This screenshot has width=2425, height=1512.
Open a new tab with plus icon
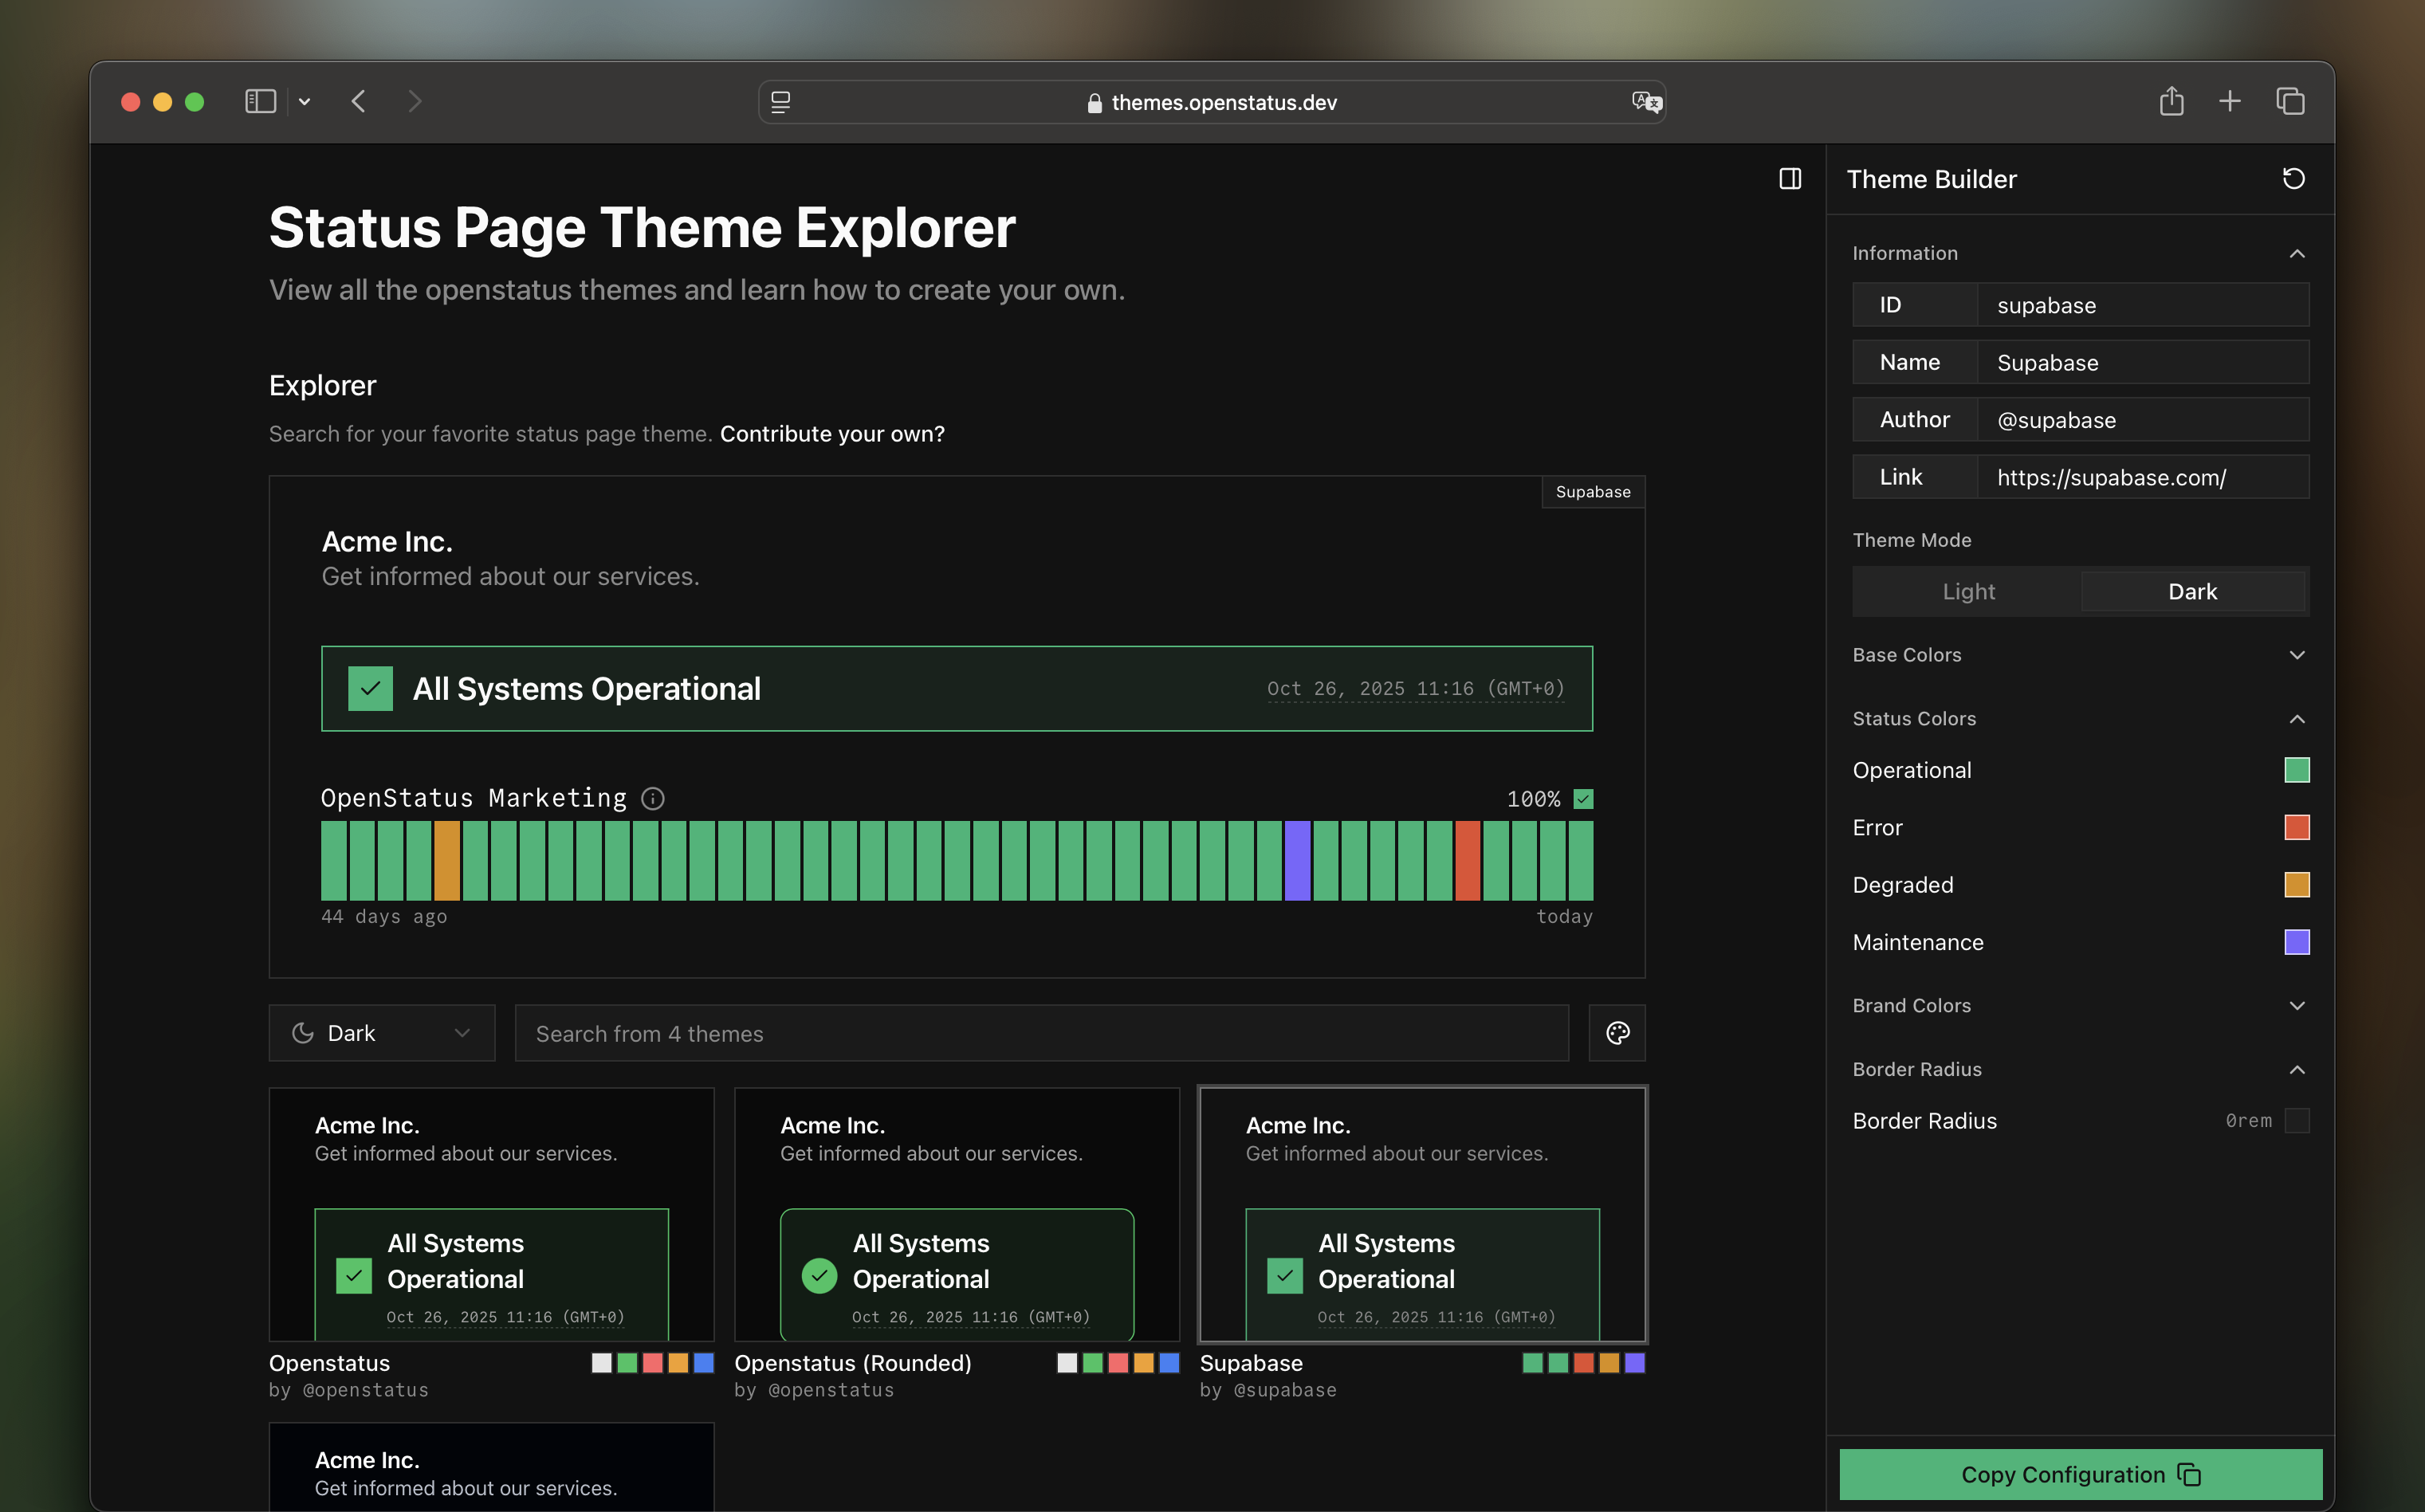(2229, 102)
